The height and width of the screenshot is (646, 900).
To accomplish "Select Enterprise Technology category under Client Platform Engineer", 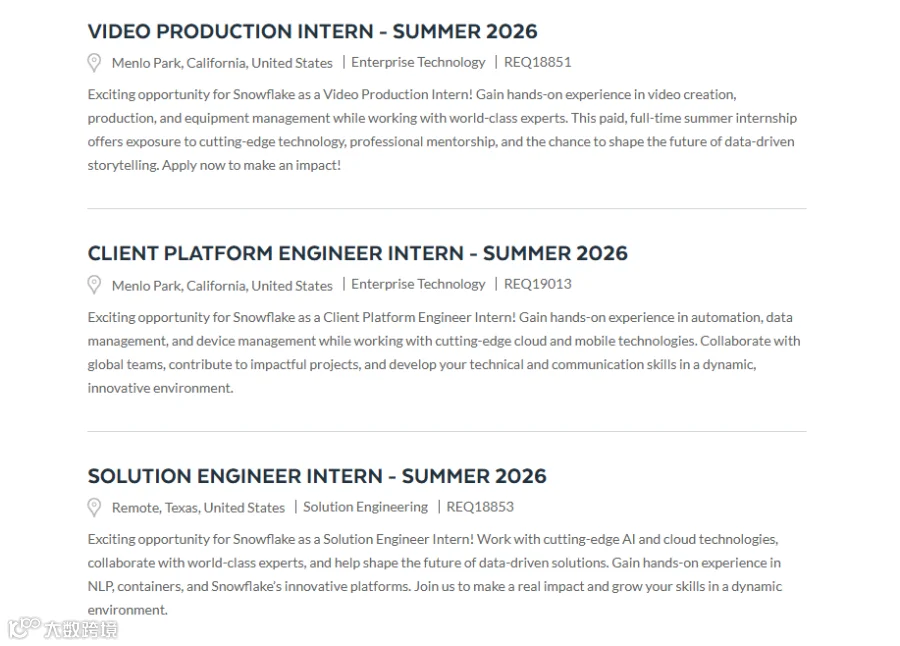I will pyautogui.click(x=418, y=284).
